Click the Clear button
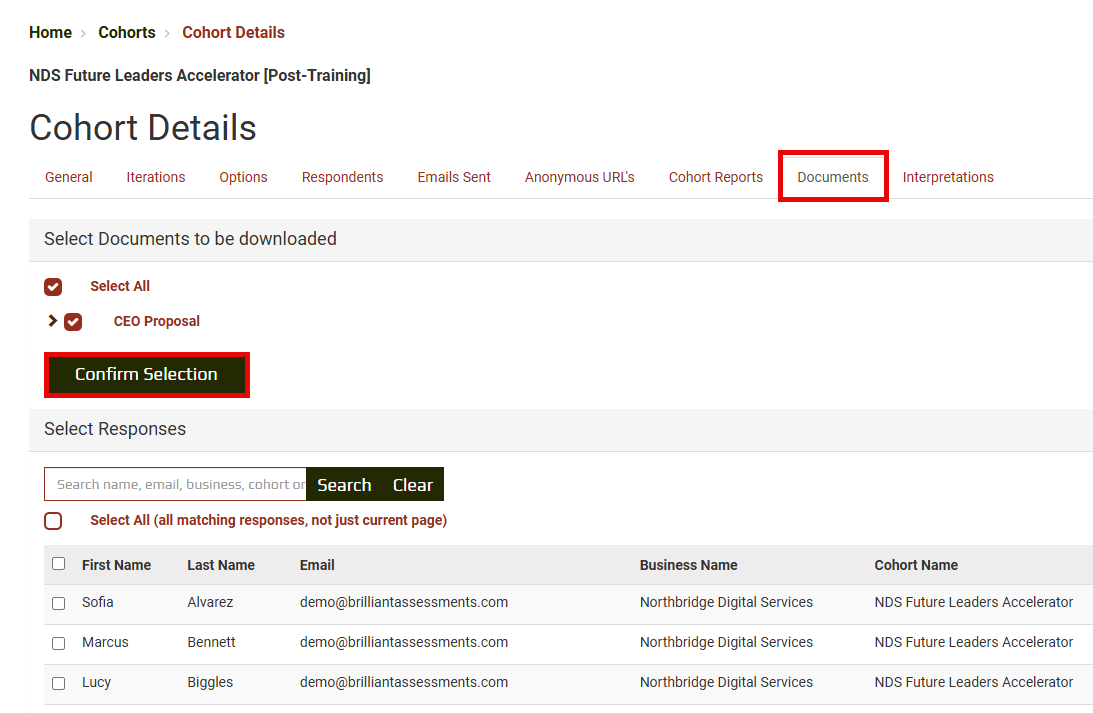 click(412, 485)
